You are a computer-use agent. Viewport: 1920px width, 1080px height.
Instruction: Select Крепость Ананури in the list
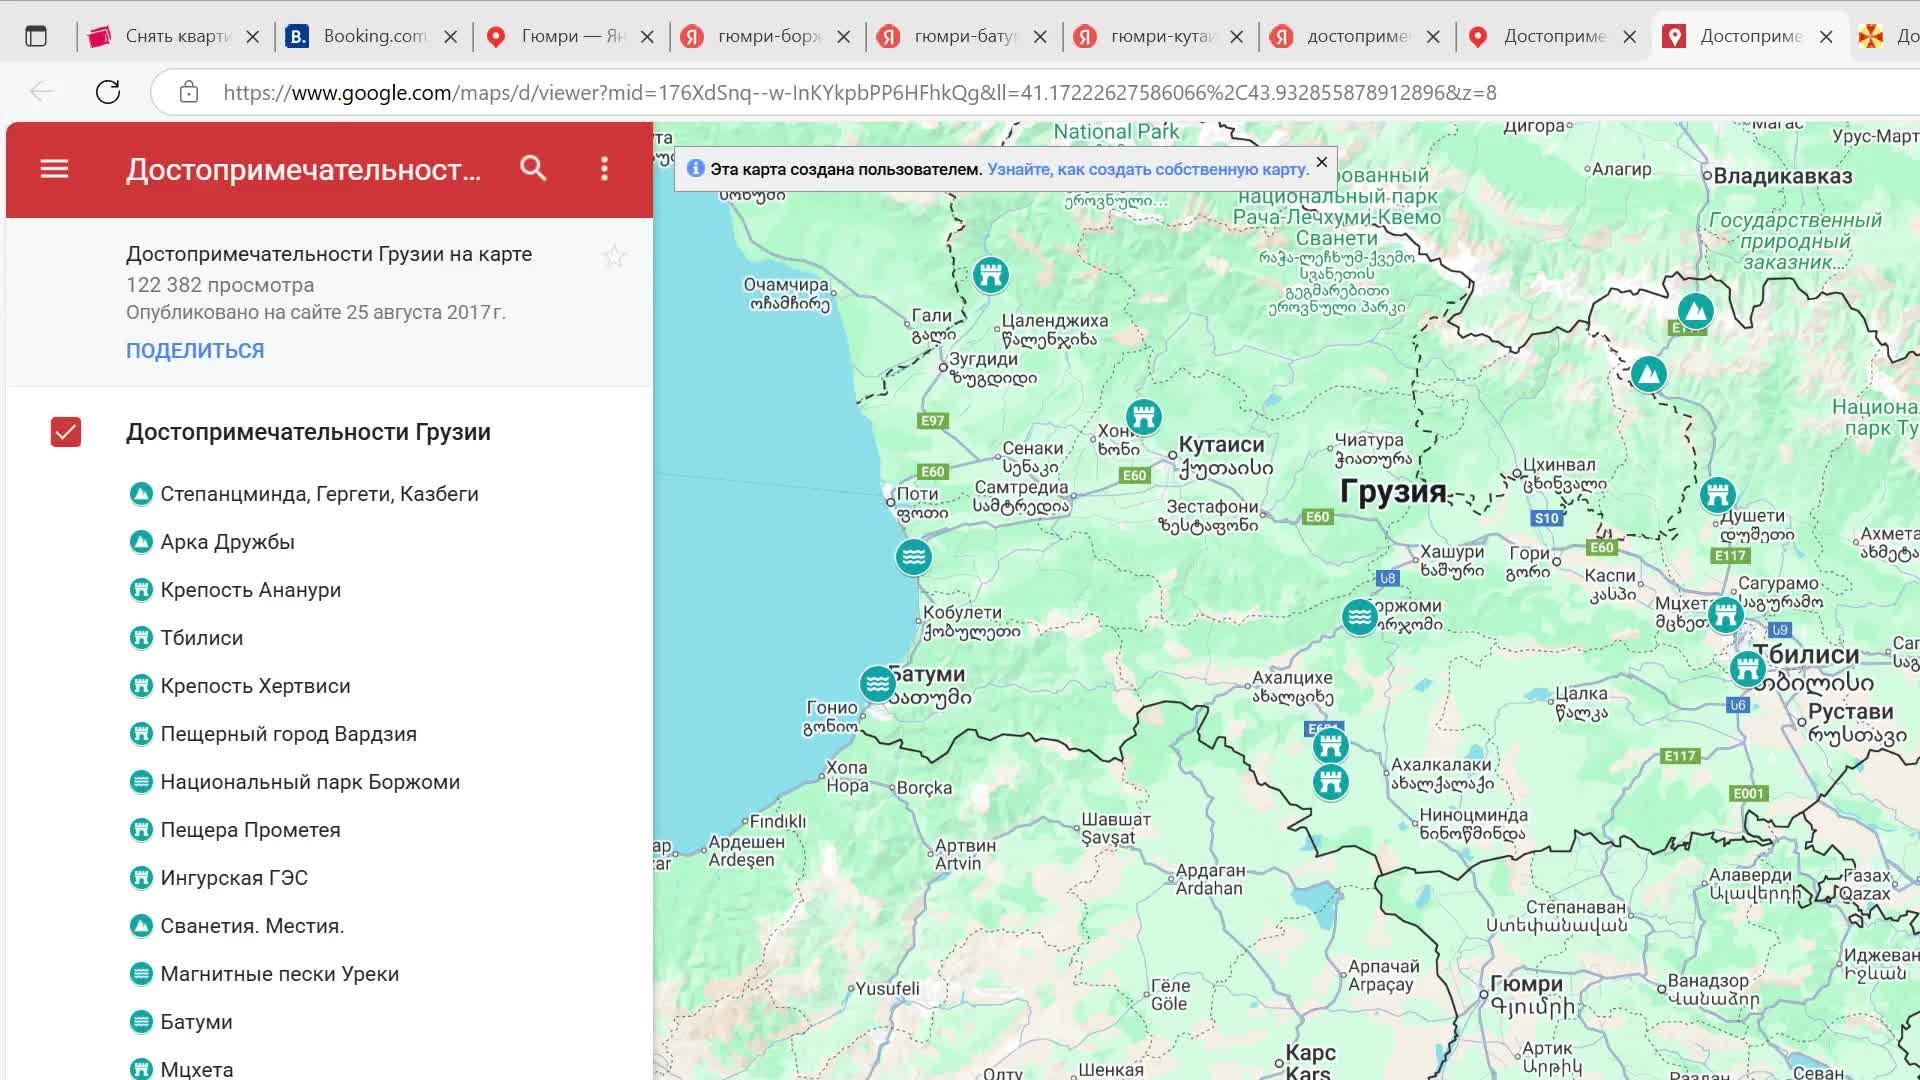pyautogui.click(x=250, y=590)
